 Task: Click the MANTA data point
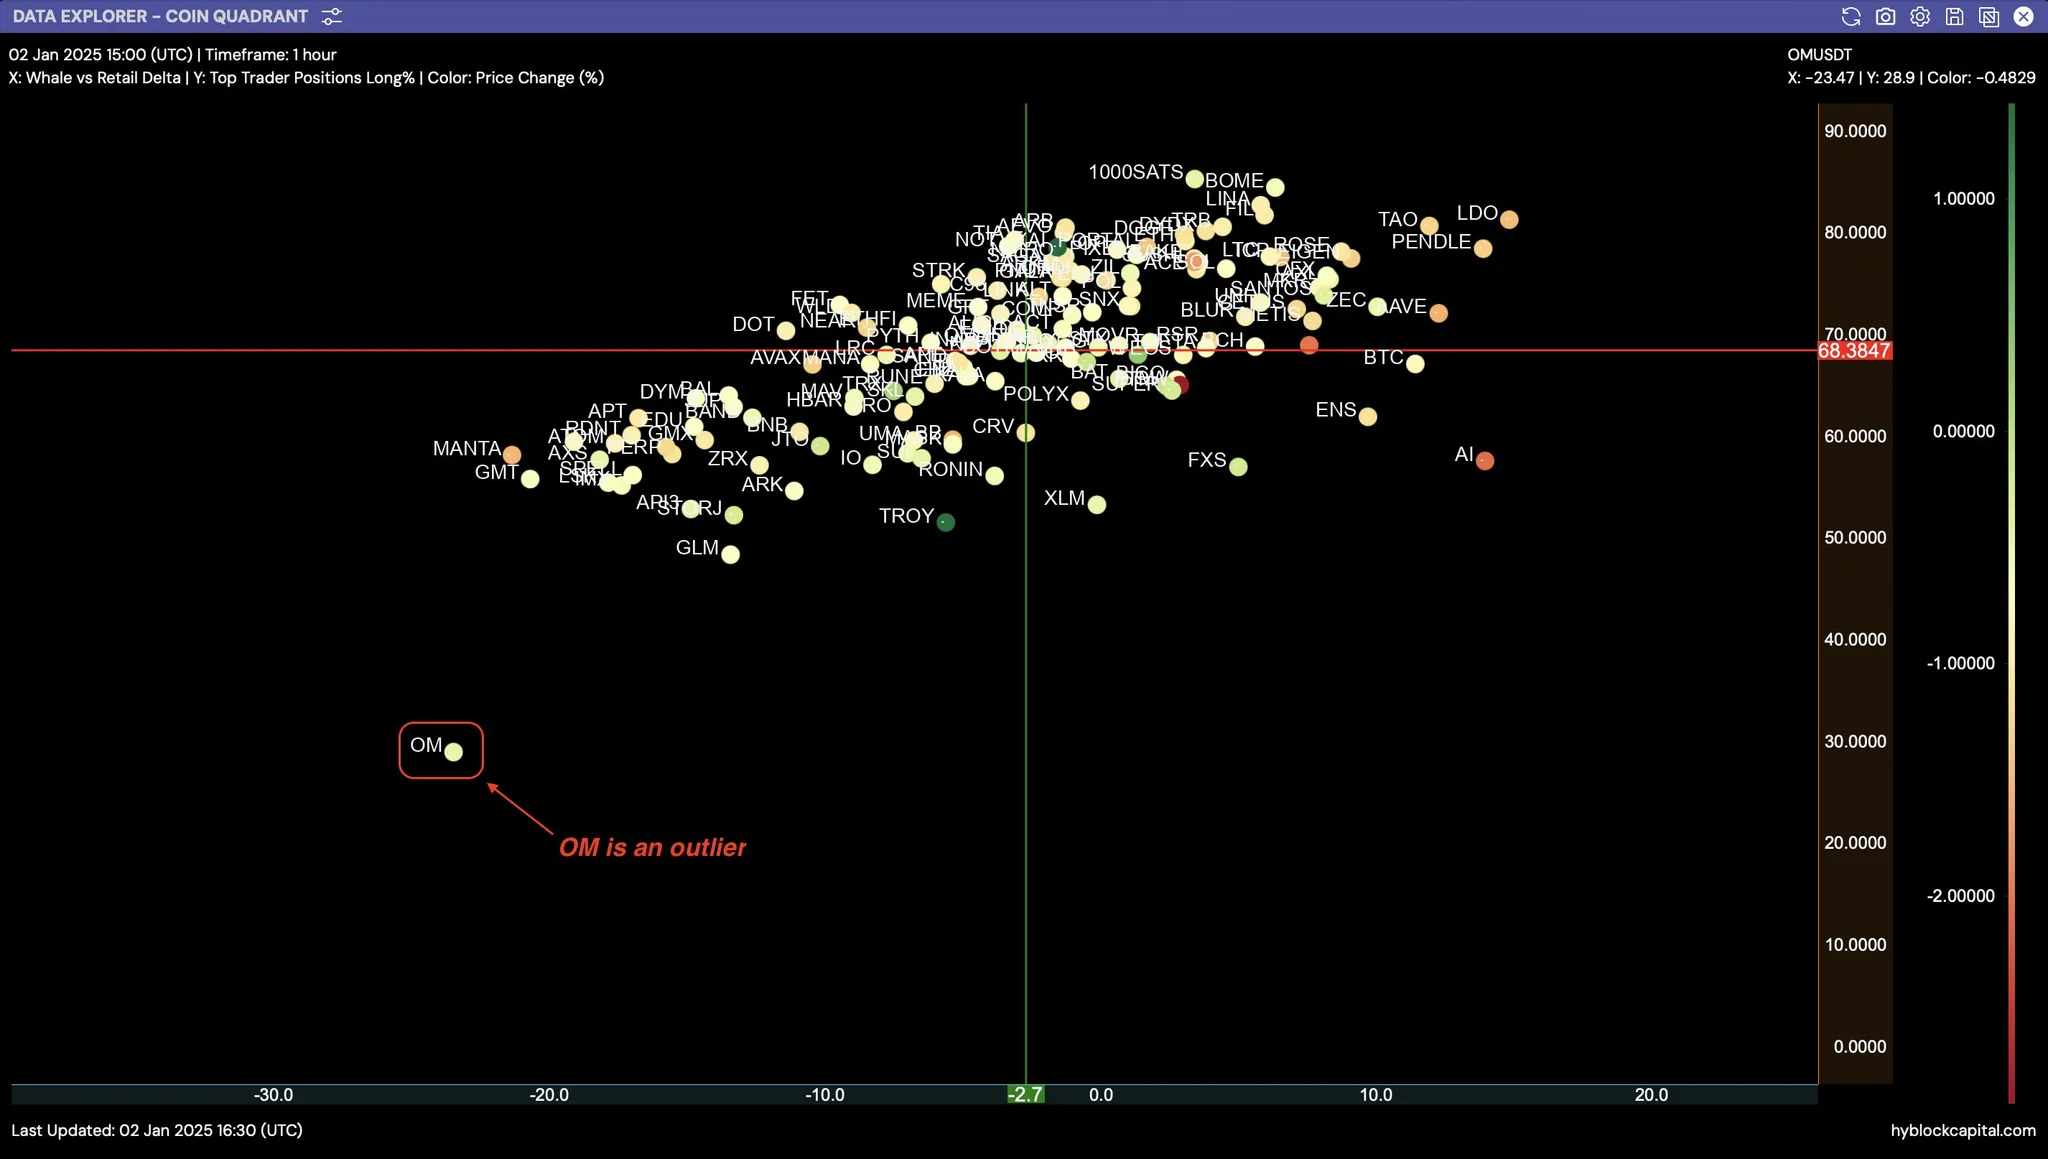point(511,455)
